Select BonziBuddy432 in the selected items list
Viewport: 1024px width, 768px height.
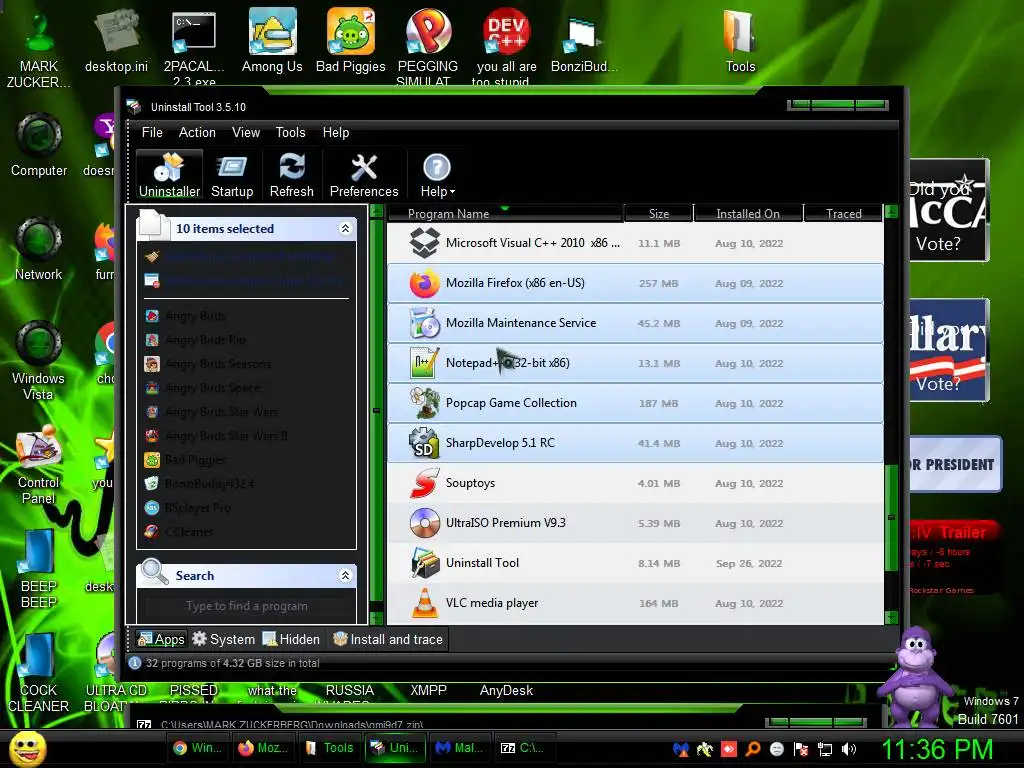tap(209, 484)
